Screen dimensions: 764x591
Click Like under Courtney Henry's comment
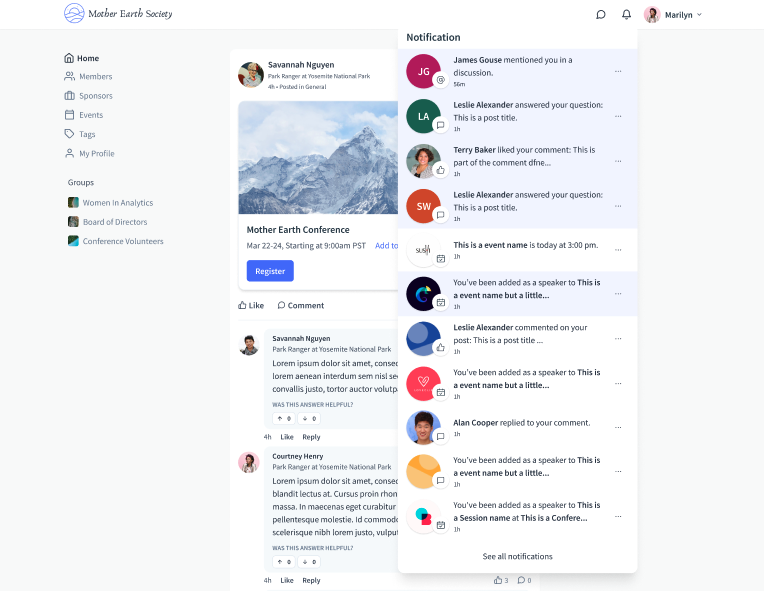287,580
